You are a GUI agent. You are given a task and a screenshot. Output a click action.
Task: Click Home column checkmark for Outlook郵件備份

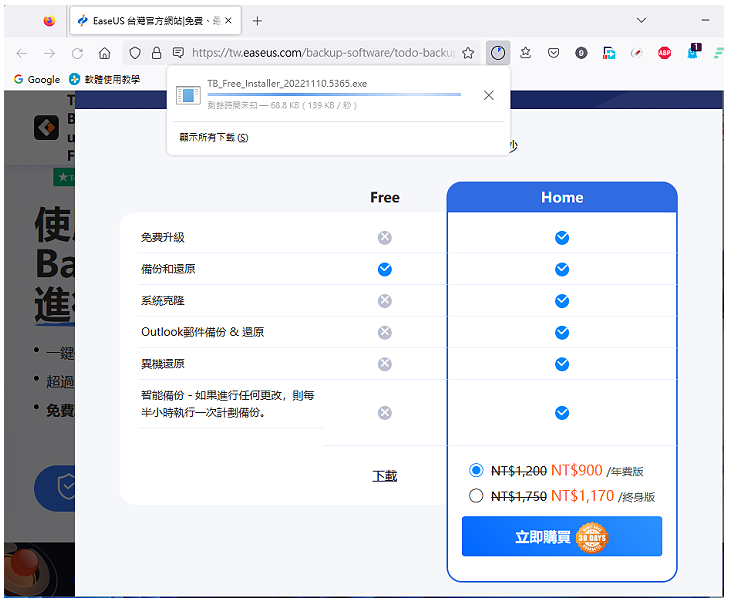(x=562, y=333)
